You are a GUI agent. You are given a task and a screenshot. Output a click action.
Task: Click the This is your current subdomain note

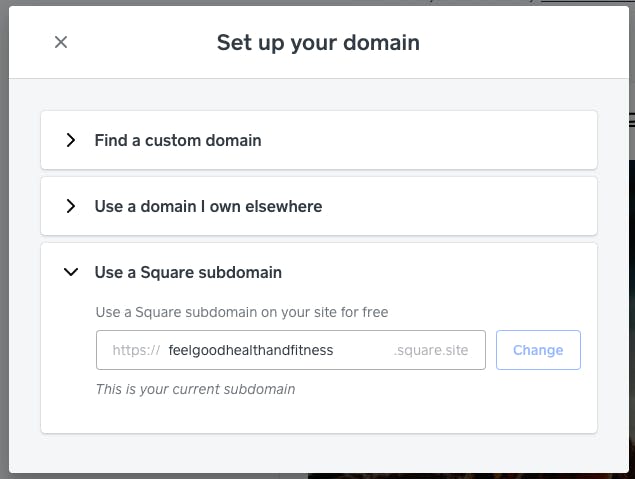pos(195,389)
